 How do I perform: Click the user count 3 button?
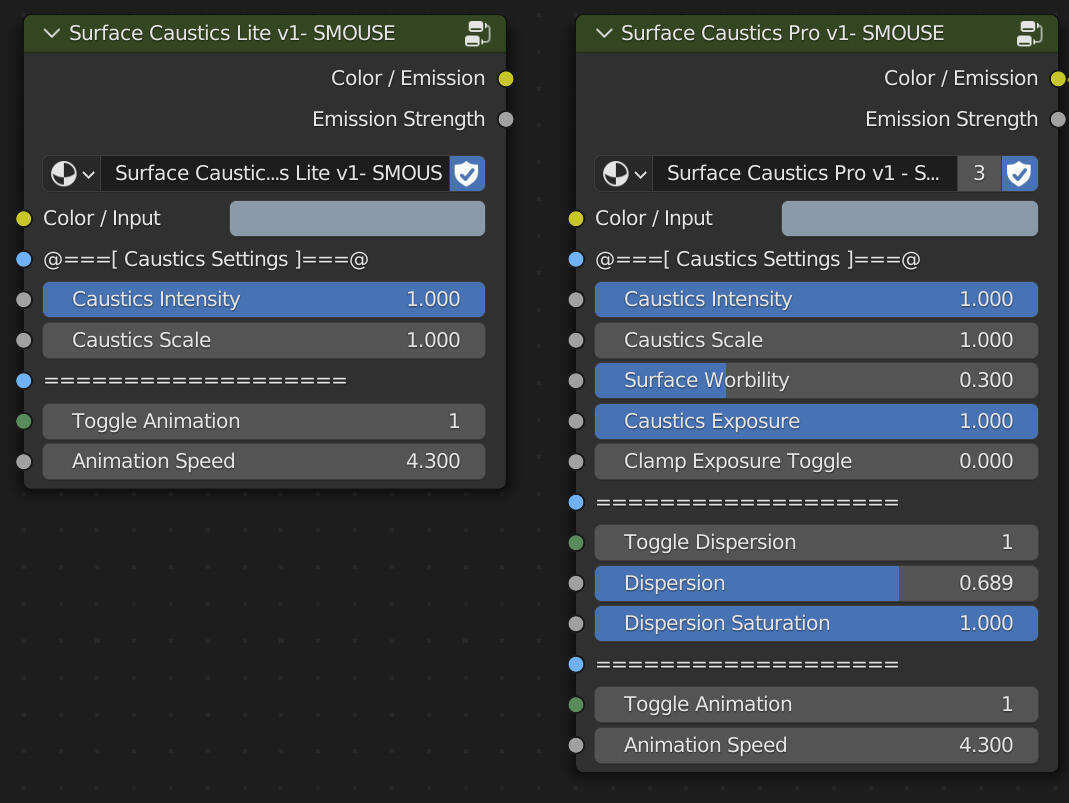[x=979, y=173]
